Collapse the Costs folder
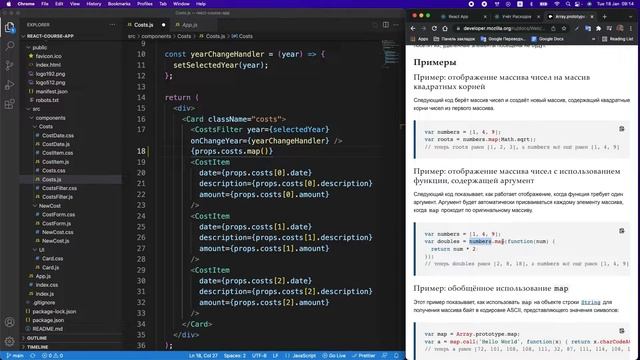 (x=46, y=127)
